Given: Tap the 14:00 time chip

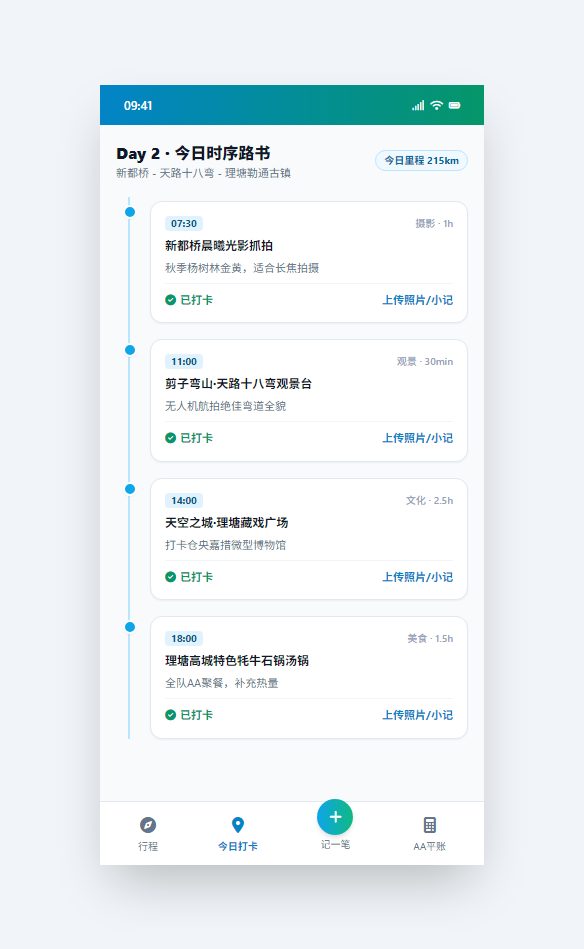Looking at the screenshot, I should (x=184, y=501).
